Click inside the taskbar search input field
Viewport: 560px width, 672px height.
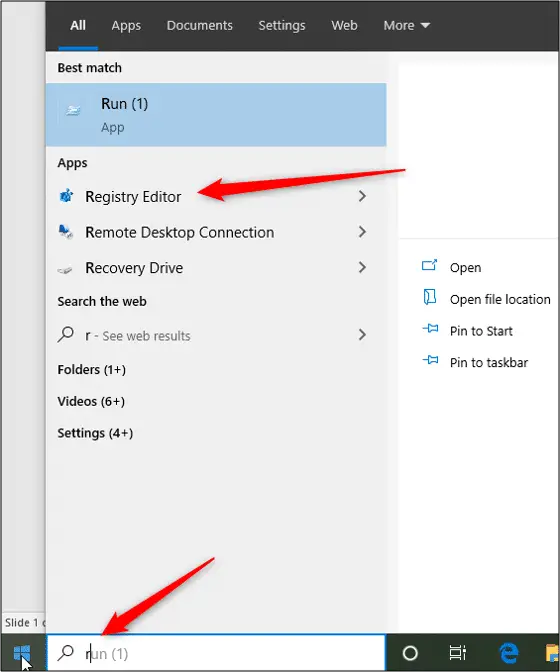[x=216, y=653]
